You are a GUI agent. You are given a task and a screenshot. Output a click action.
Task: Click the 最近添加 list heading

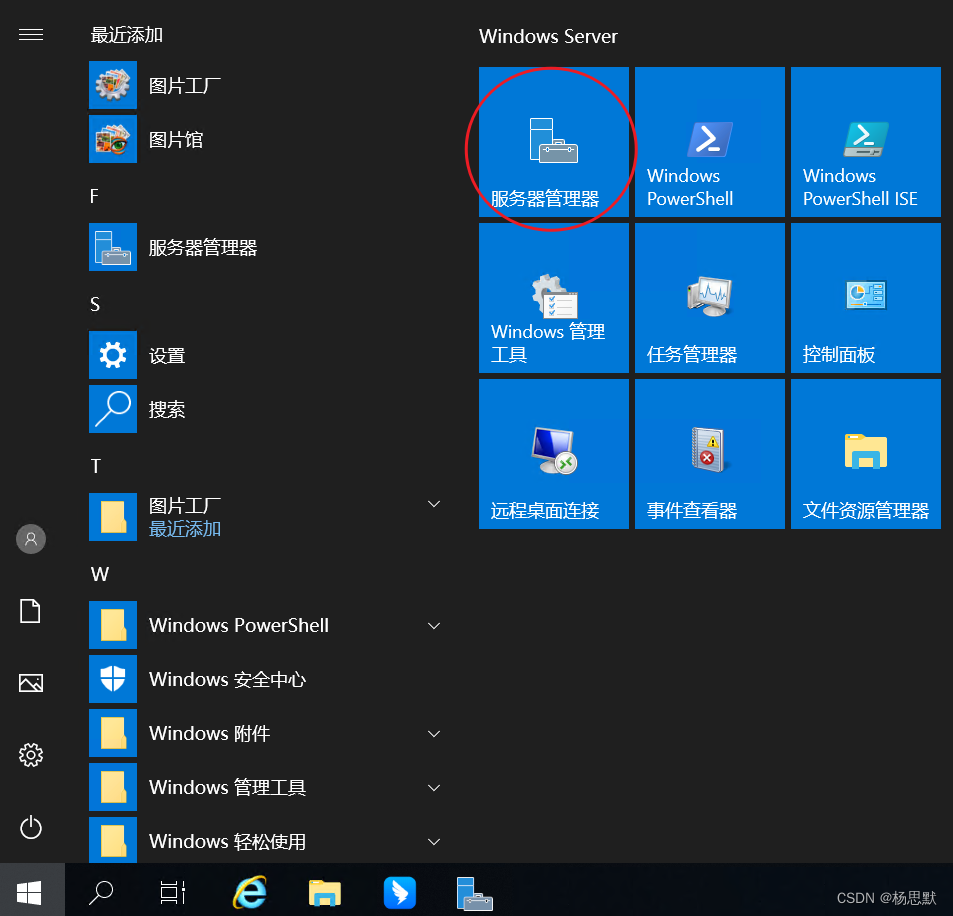[x=126, y=35]
